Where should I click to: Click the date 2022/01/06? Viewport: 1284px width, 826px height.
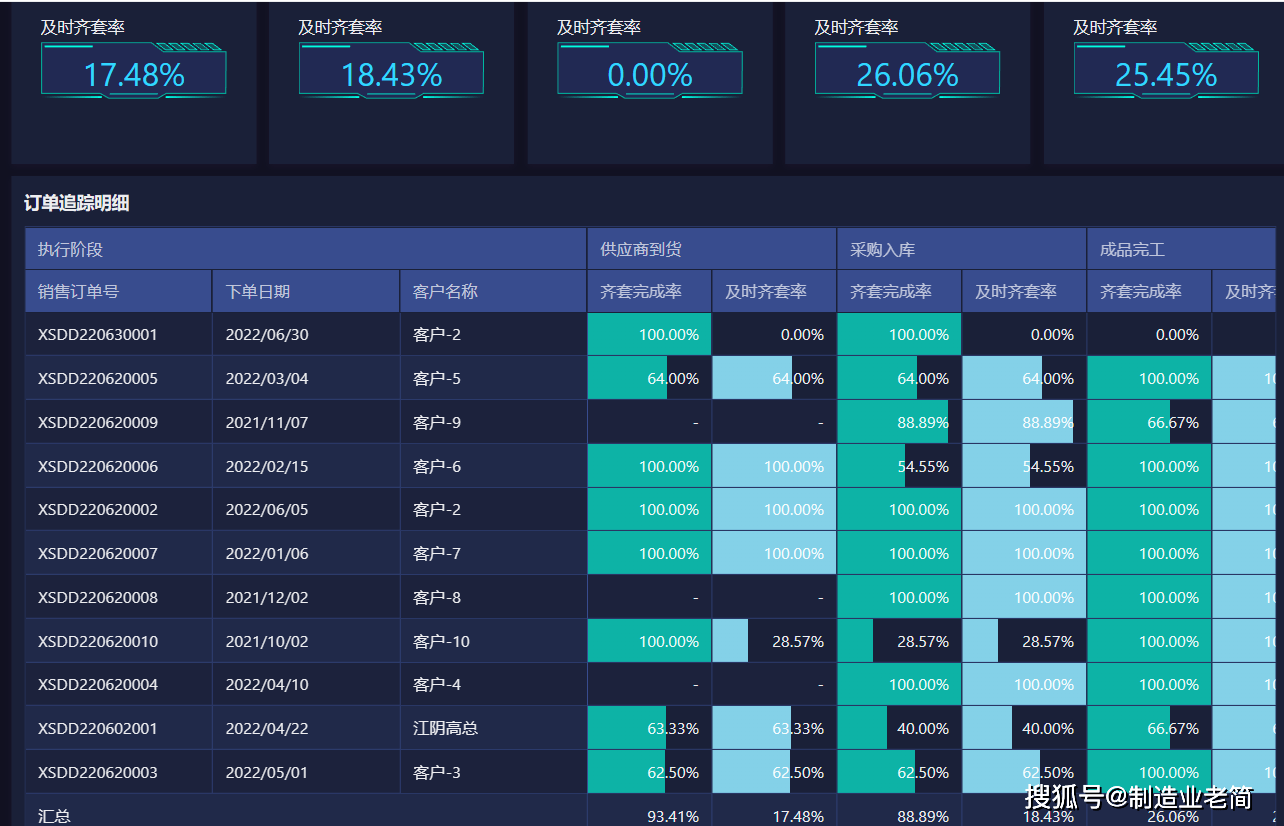click(267, 554)
